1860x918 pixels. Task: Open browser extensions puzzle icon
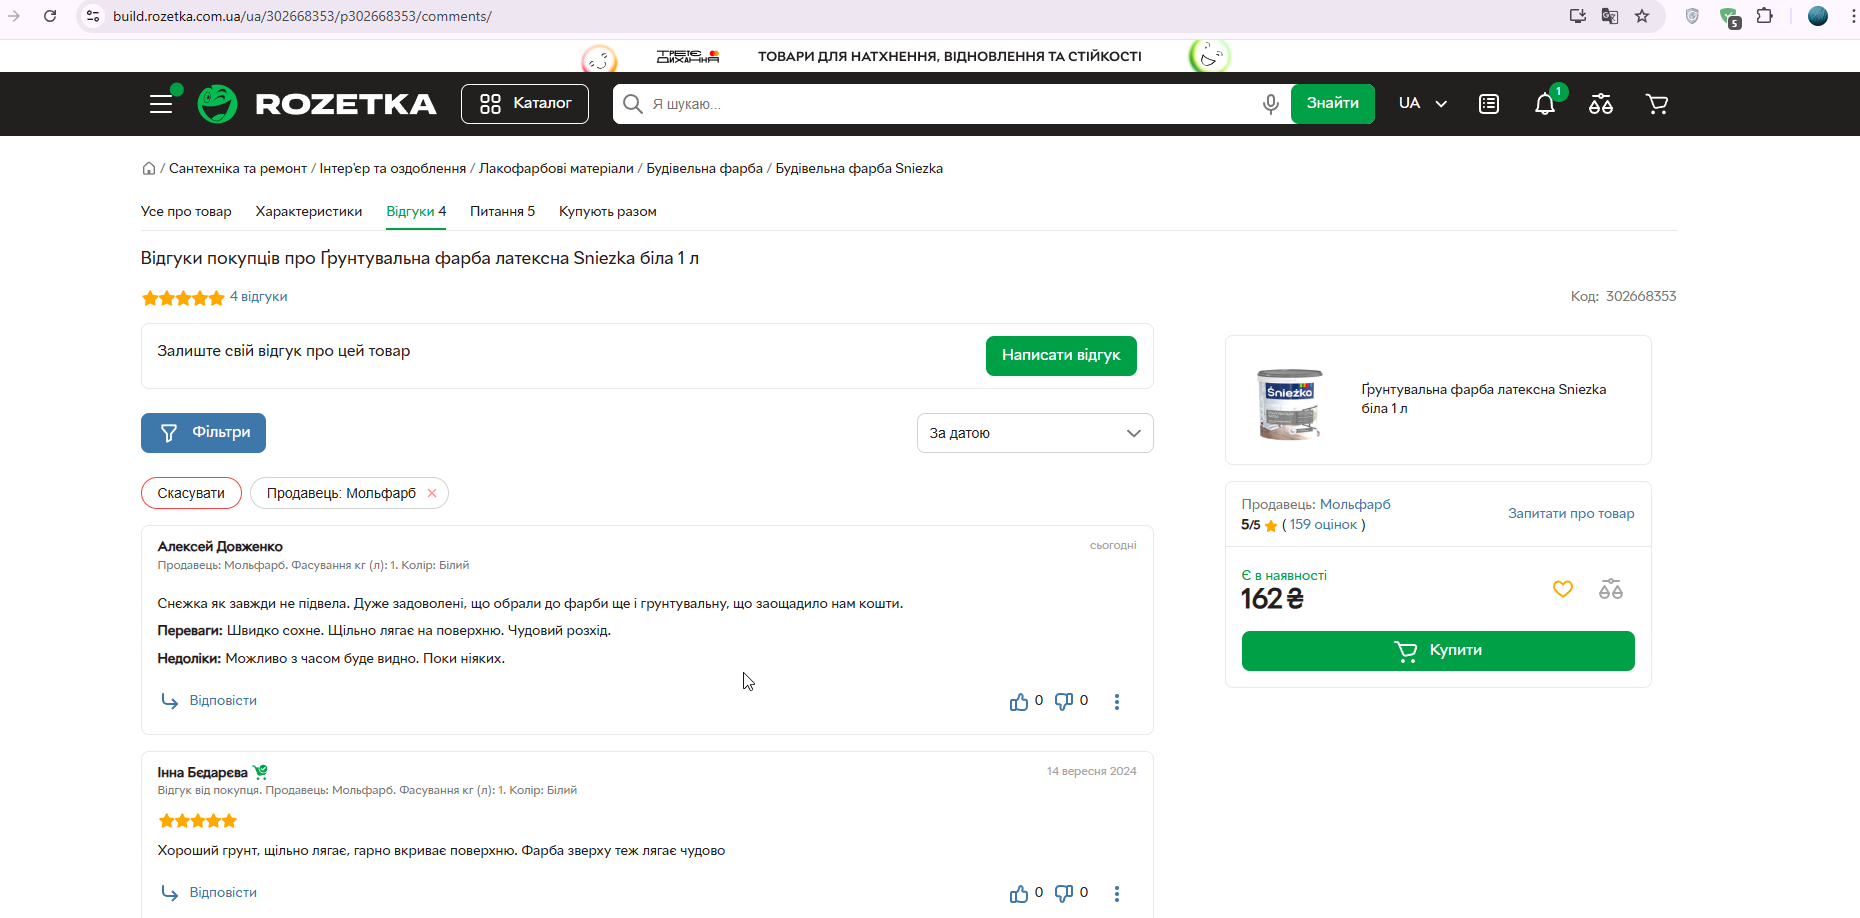[1765, 16]
